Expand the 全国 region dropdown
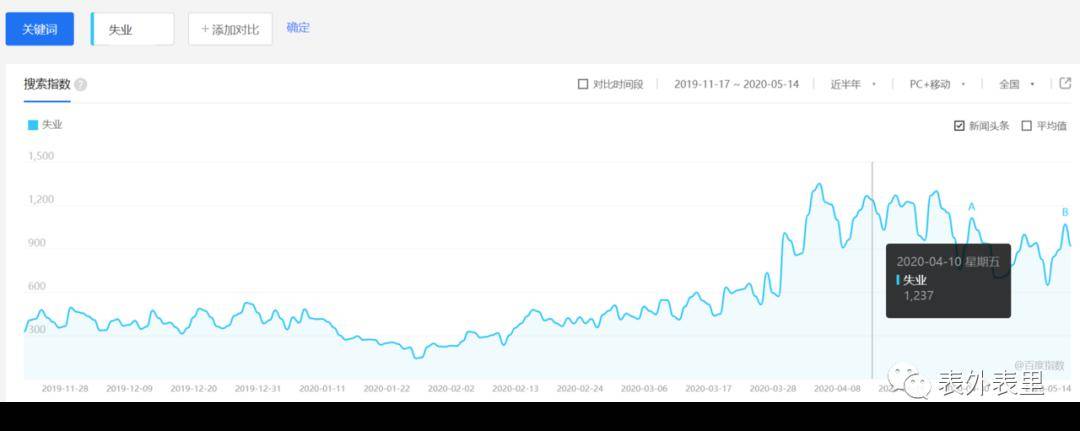Screen dimensions: 1080x431 (x=1017, y=84)
